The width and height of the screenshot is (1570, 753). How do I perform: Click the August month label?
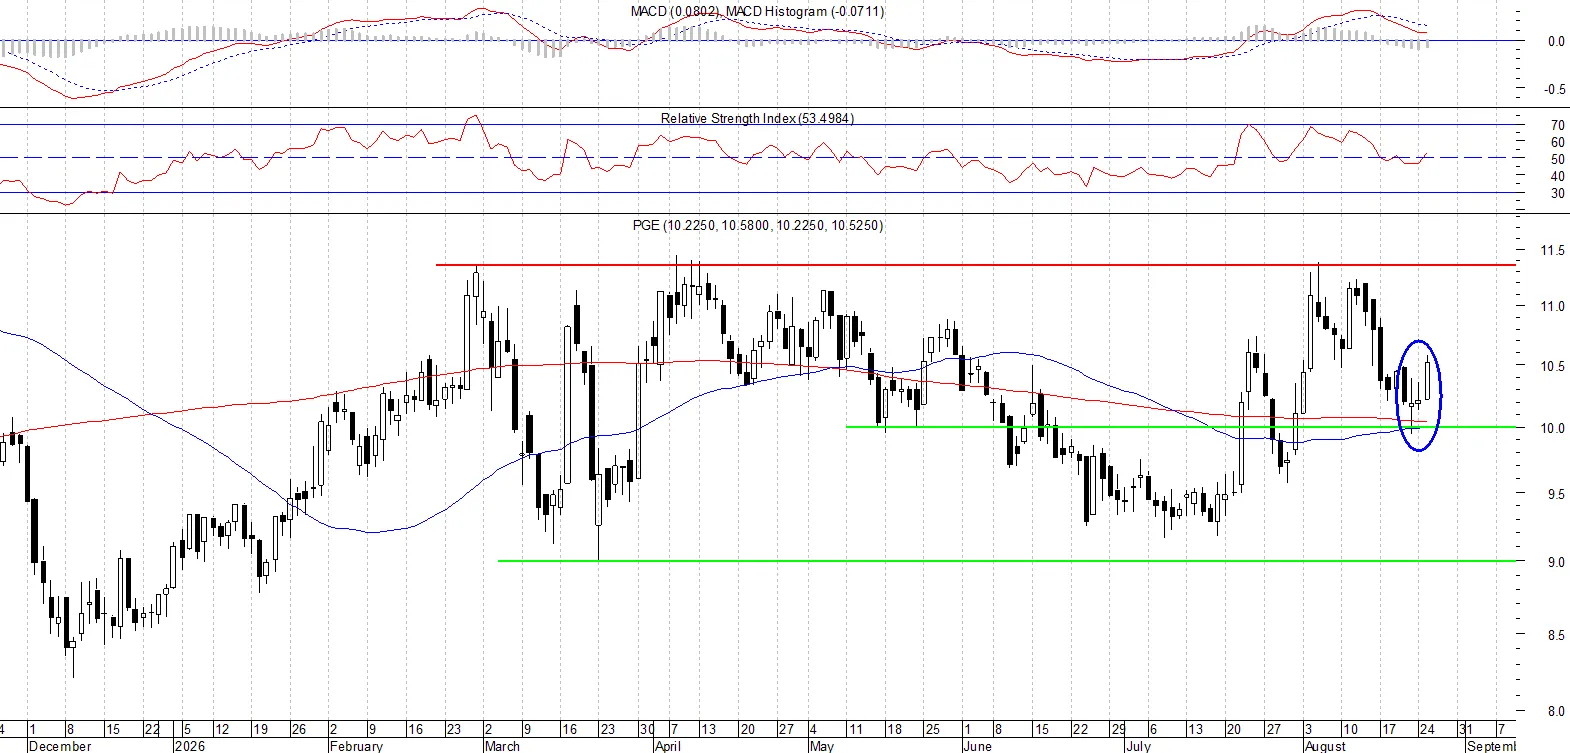point(1326,746)
